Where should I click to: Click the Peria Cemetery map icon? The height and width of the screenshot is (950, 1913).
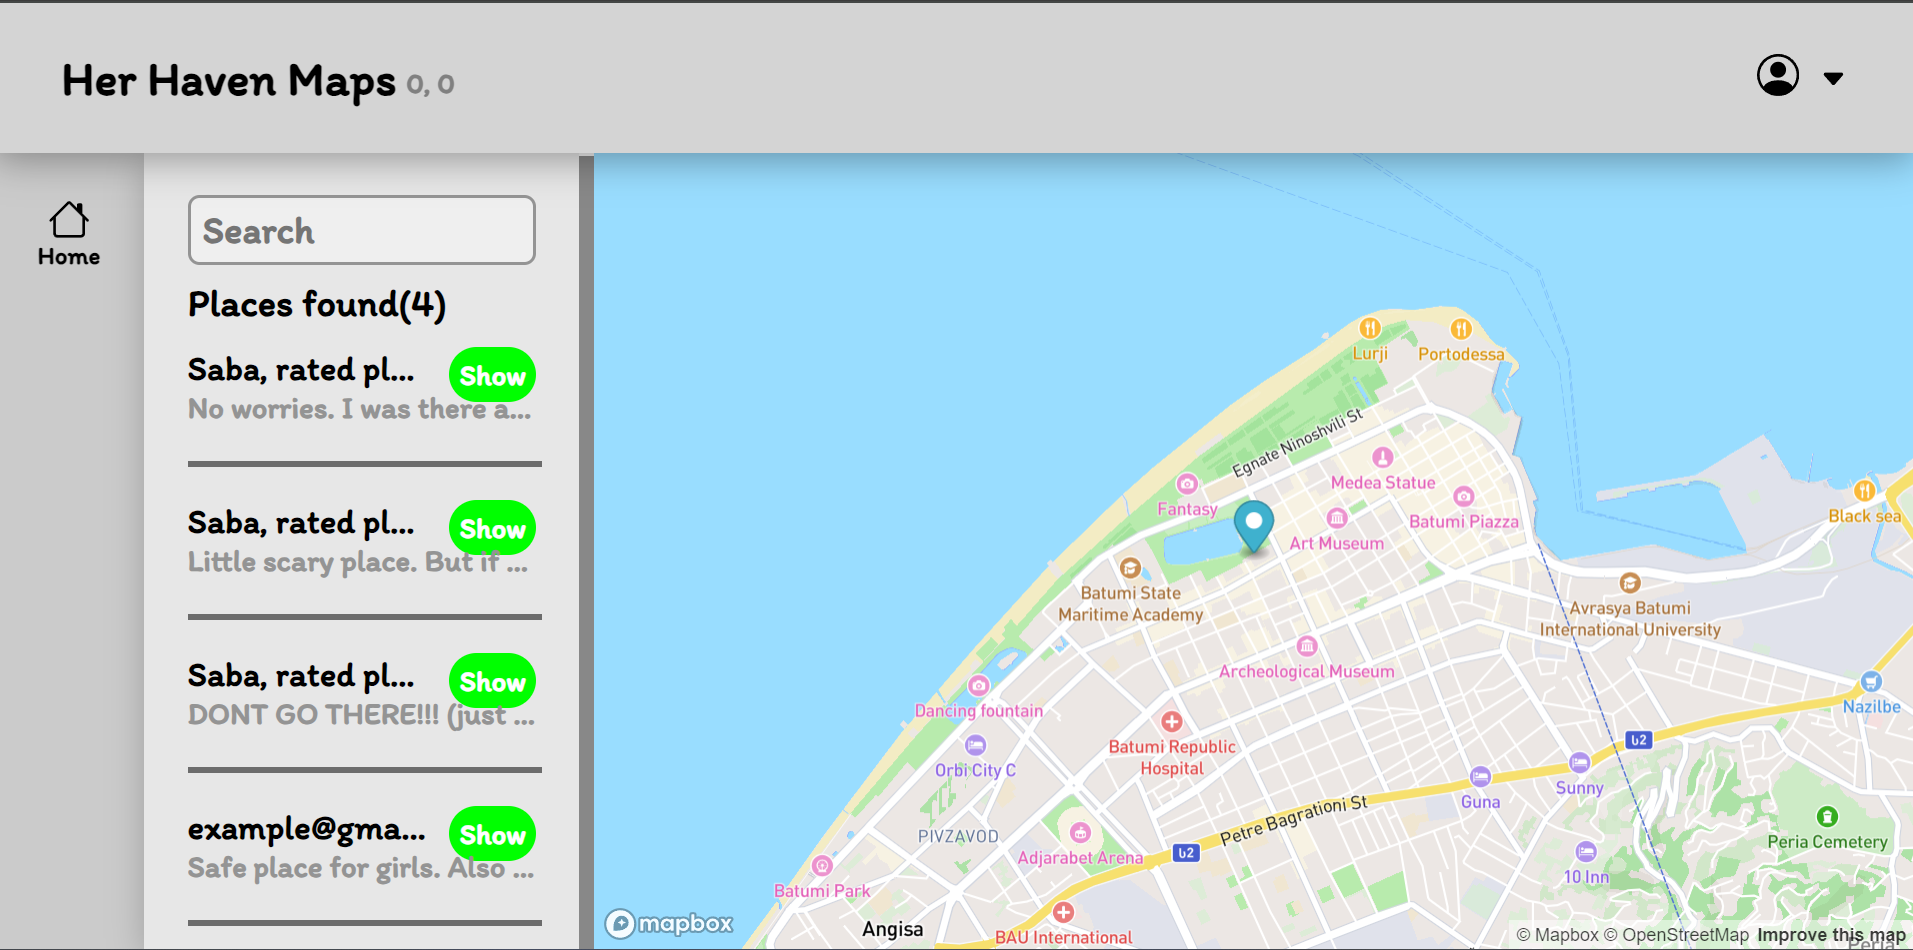point(1827,817)
